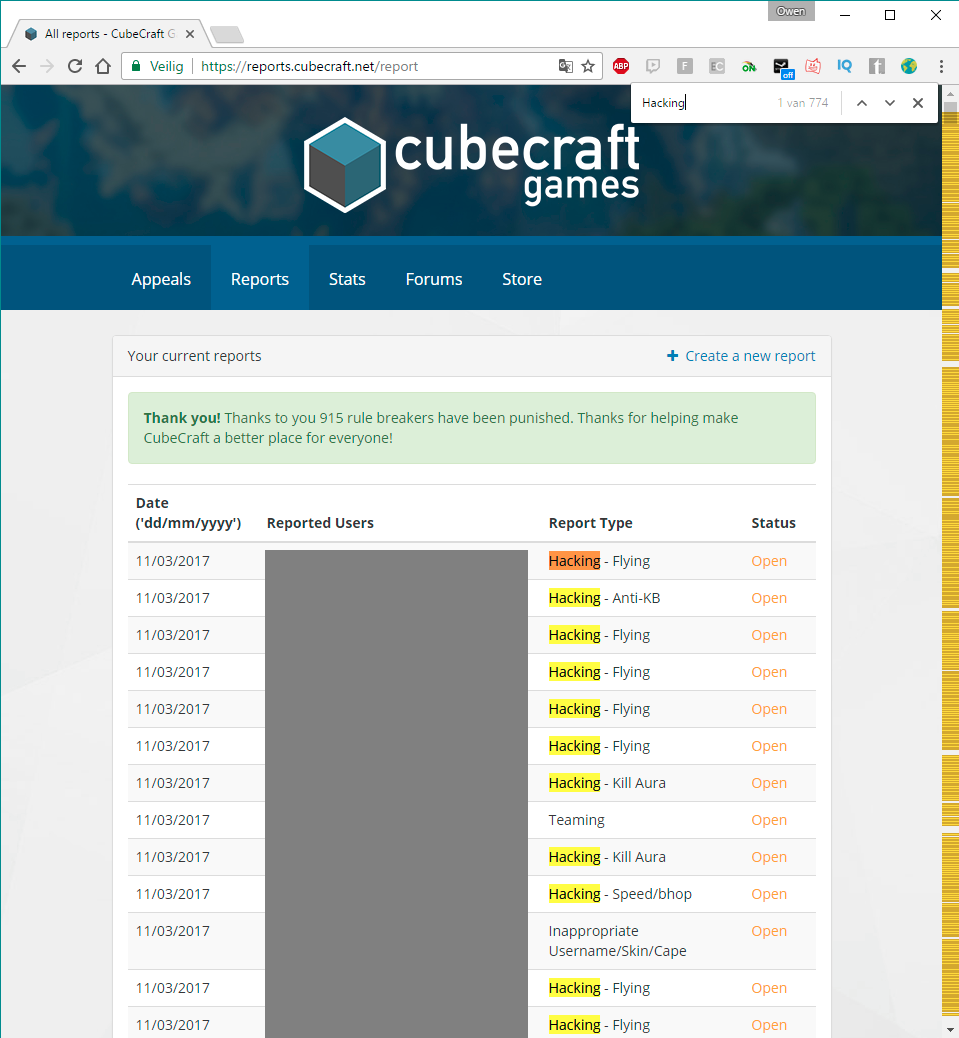Click the green extension icon beside EC
This screenshot has width=959, height=1038.
(x=749, y=66)
